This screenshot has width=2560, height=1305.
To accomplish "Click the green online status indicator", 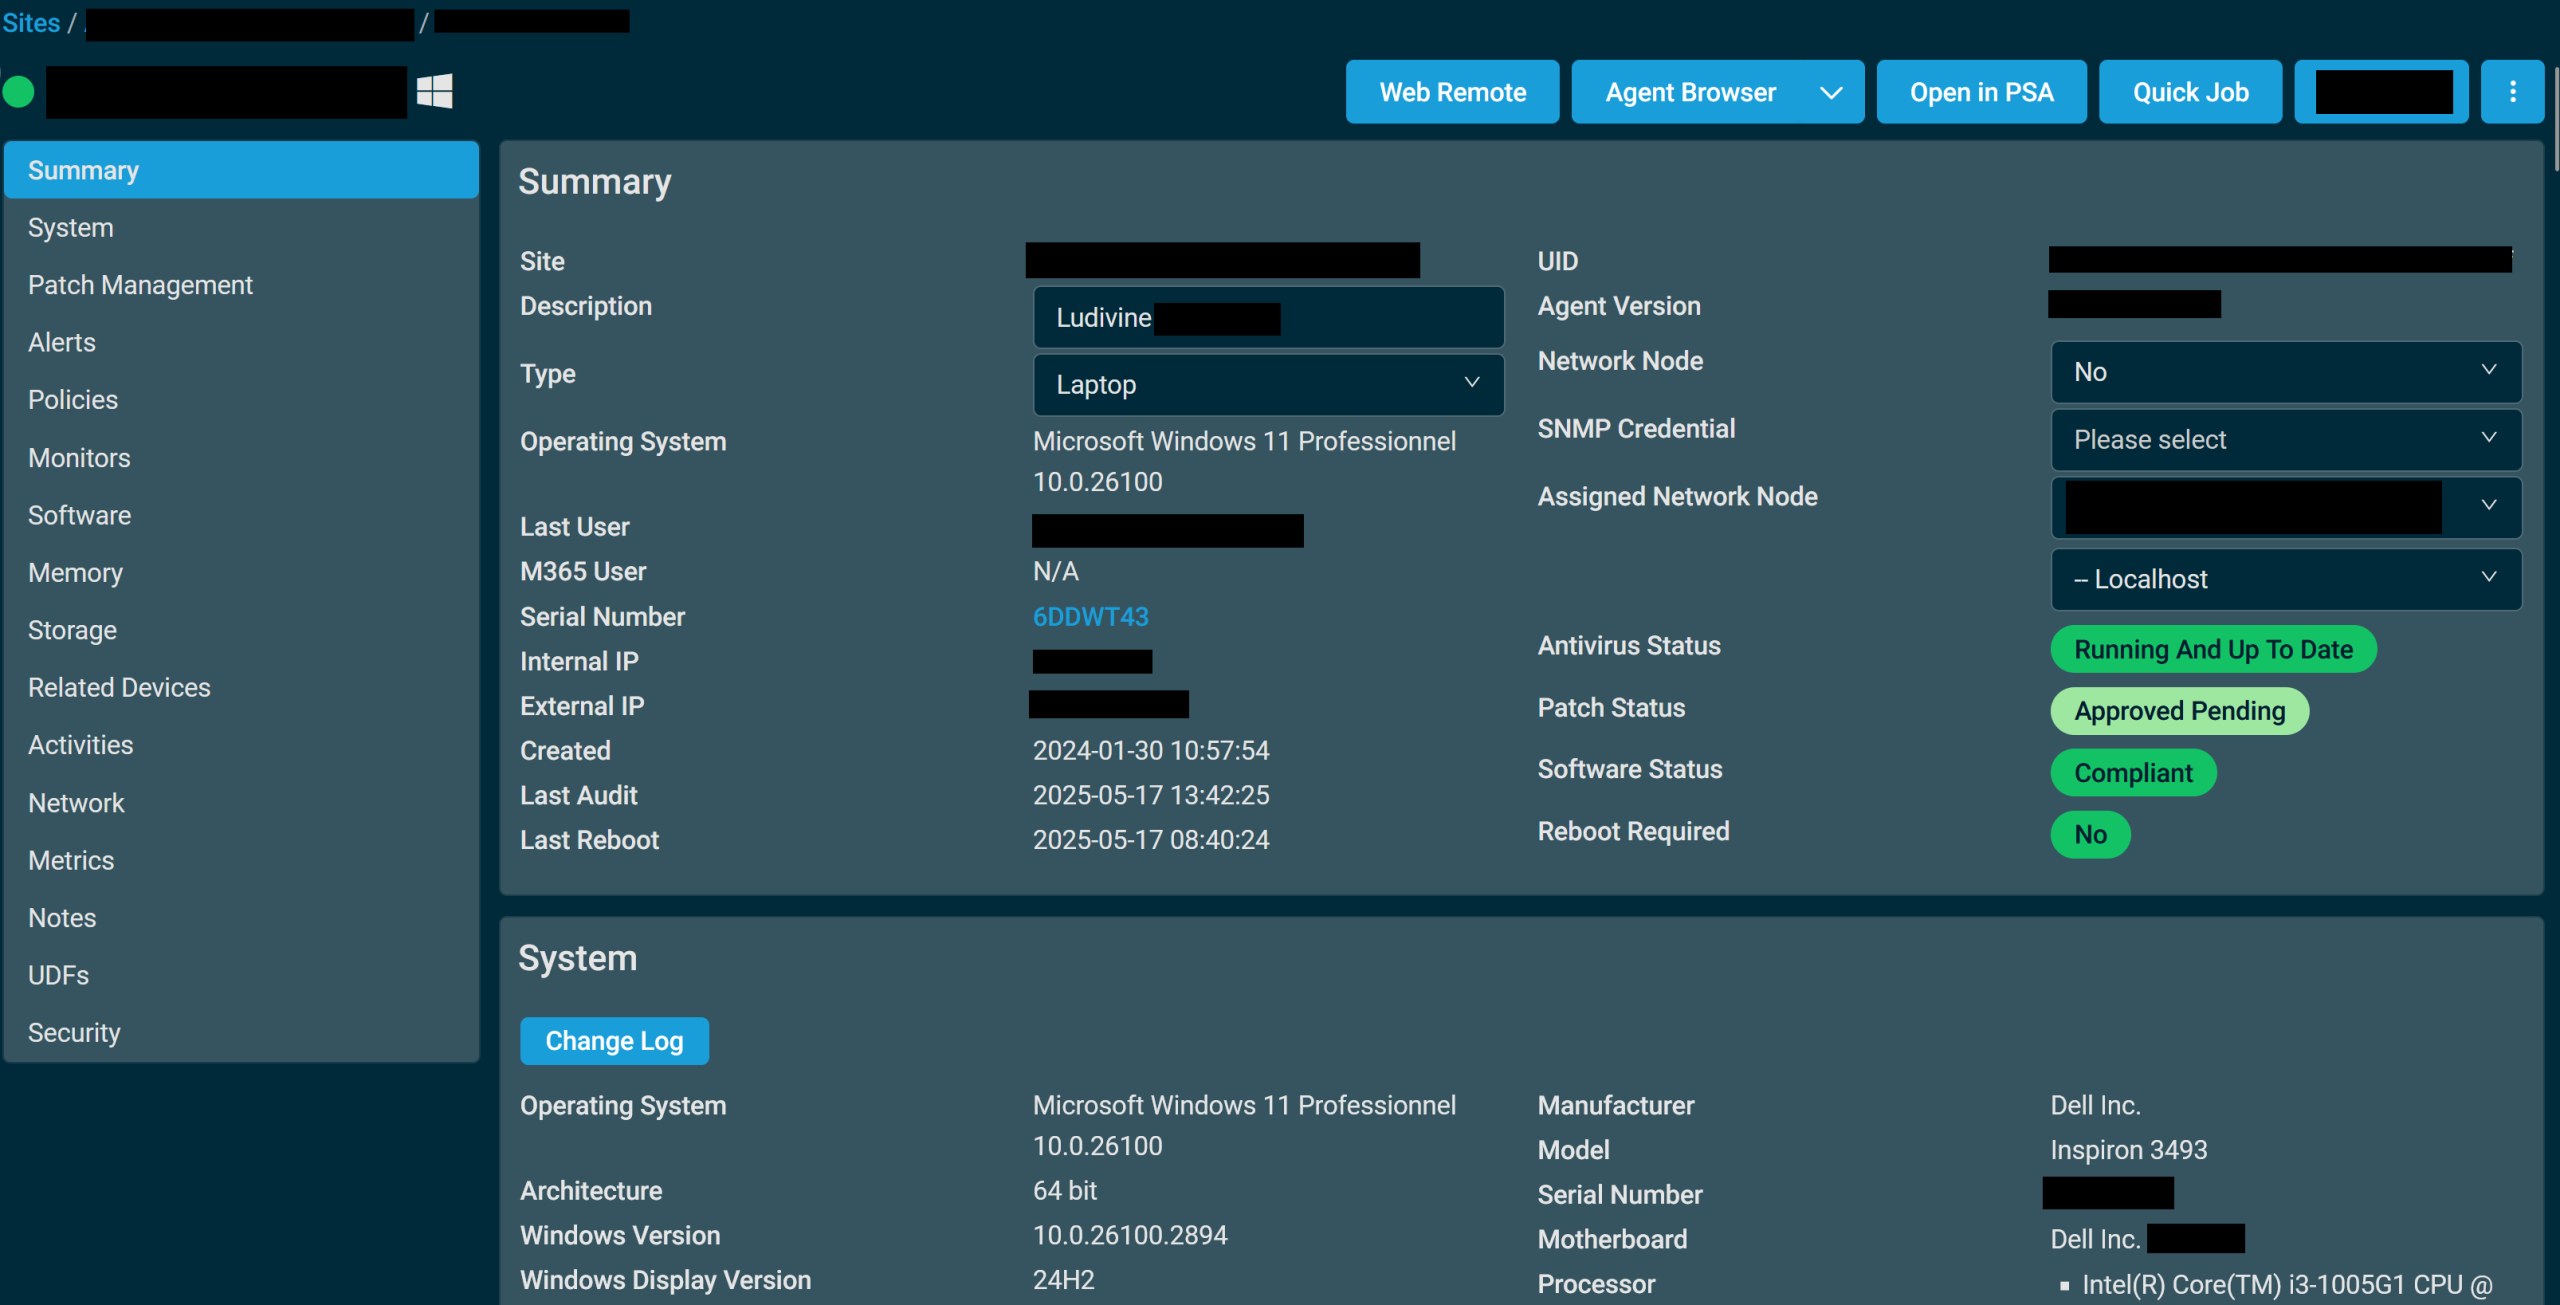I will click(19, 92).
